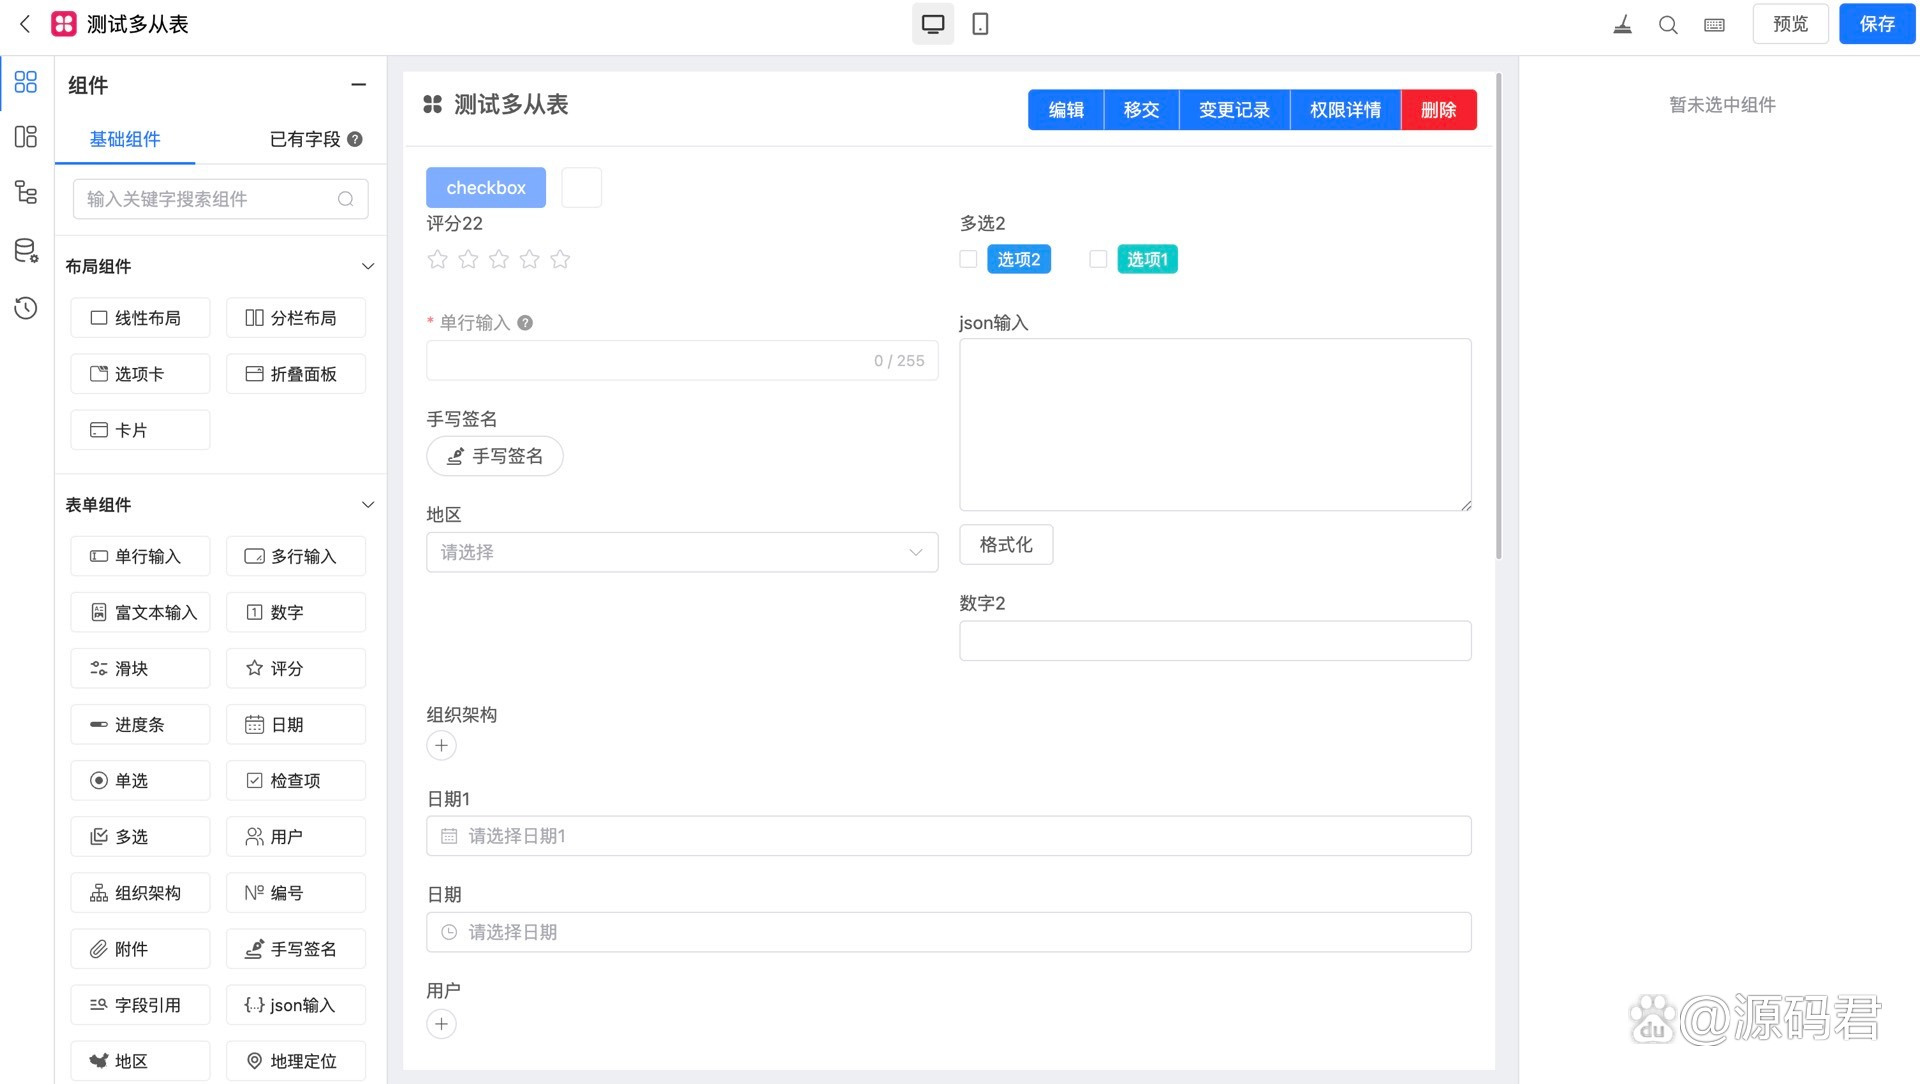Viewport: 1920px width, 1084px height.
Task: Add the 附件 attachment component
Action: tap(140, 949)
